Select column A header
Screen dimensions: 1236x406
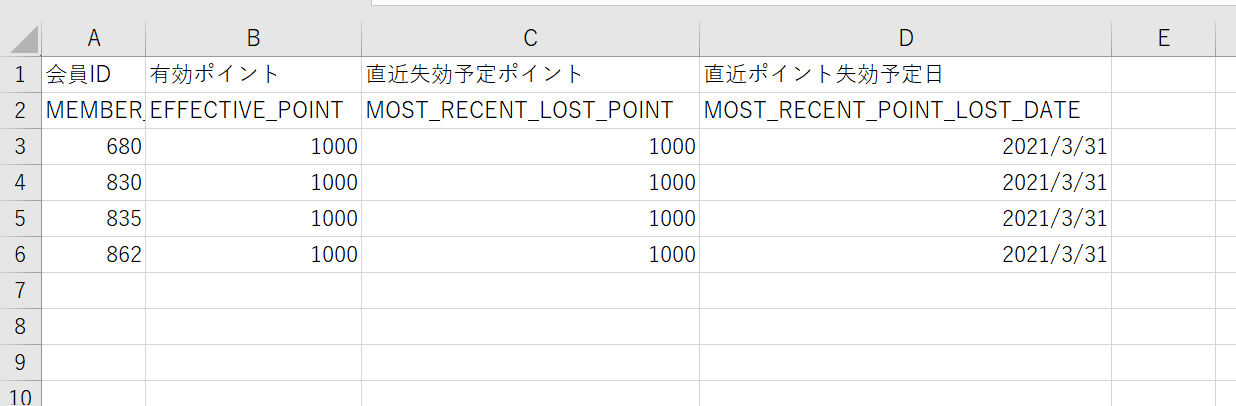[x=94, y=38]
